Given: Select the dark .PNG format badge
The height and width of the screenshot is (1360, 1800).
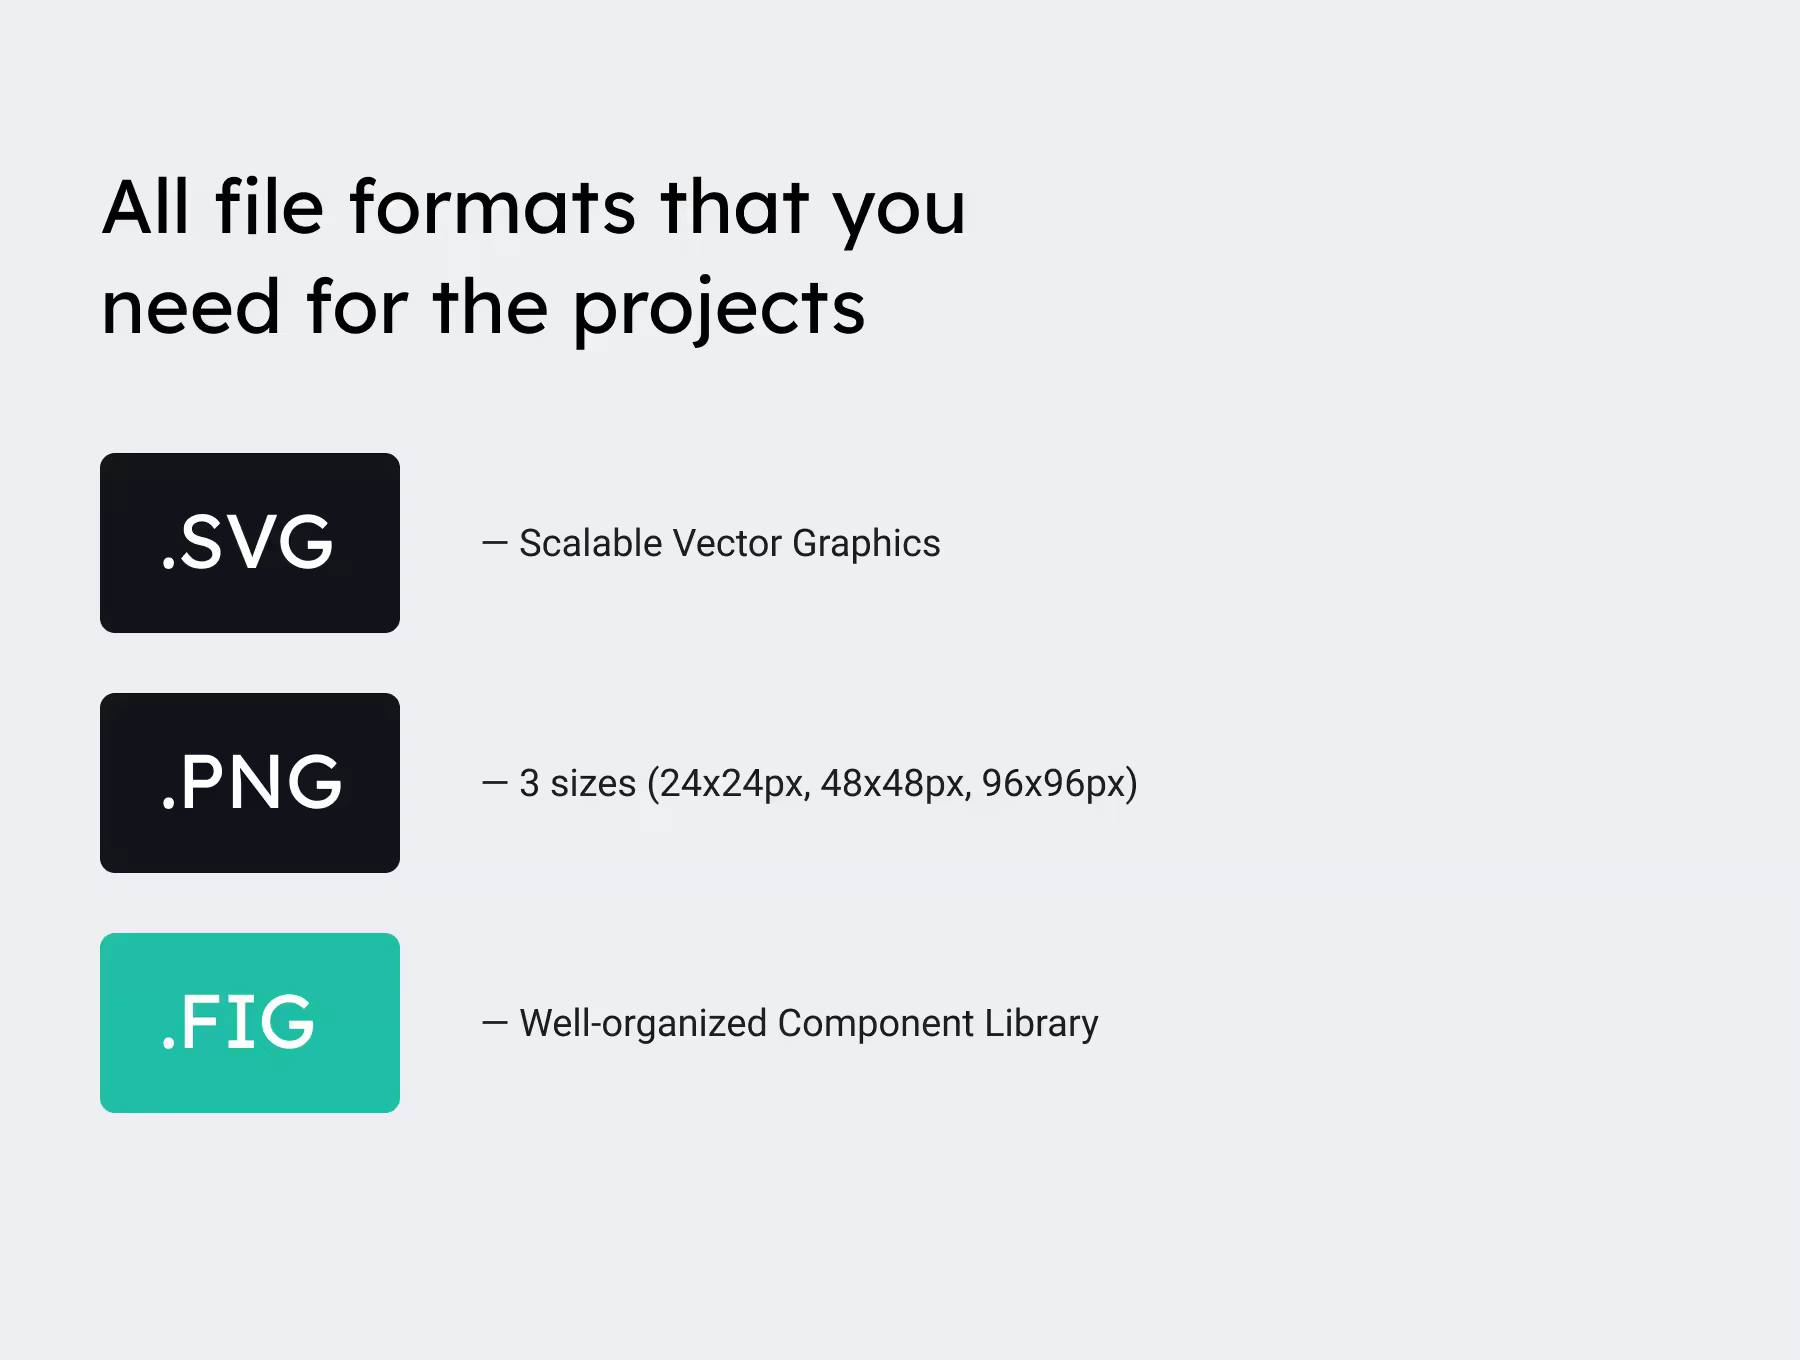Looking at the screenshot, I should (x=250, y=783).
